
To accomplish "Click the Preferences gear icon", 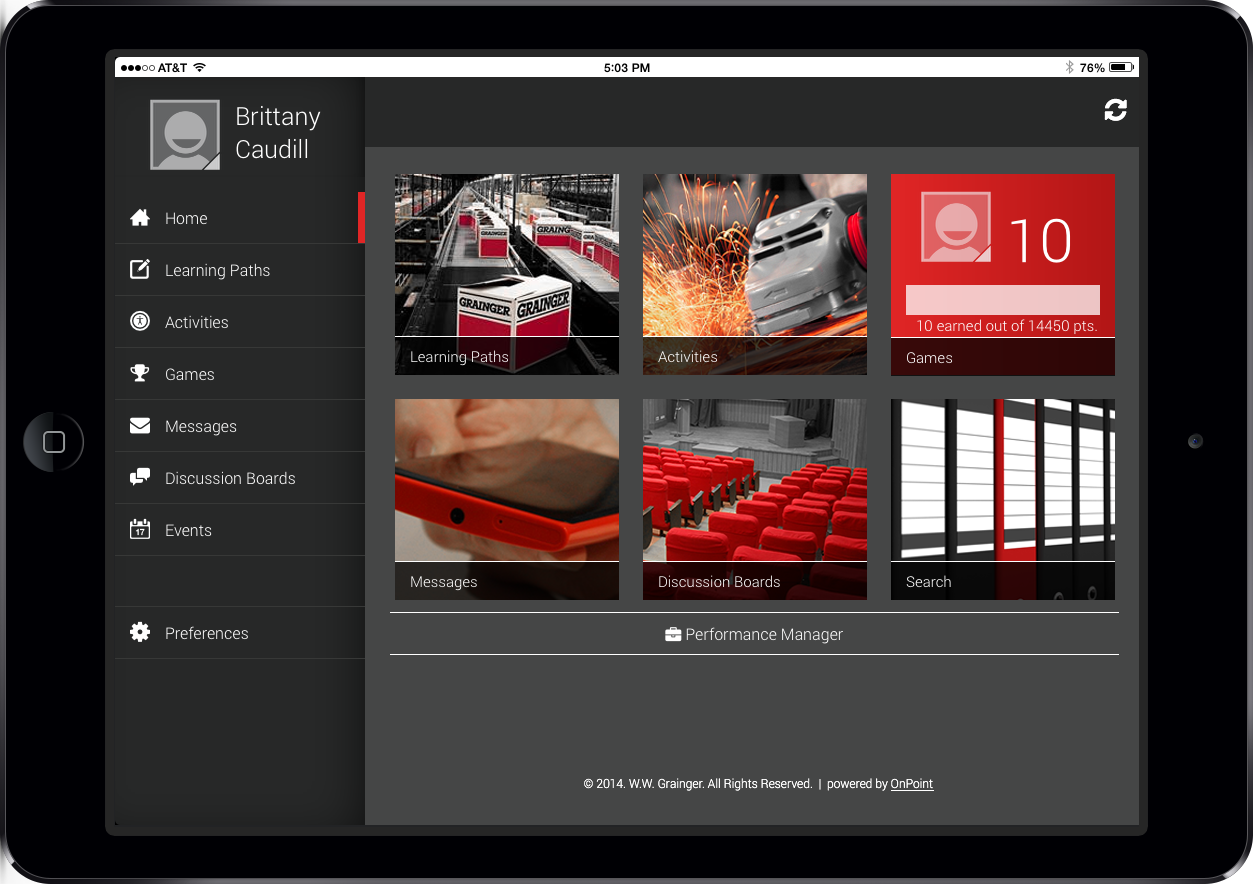I will click(140, 633).
